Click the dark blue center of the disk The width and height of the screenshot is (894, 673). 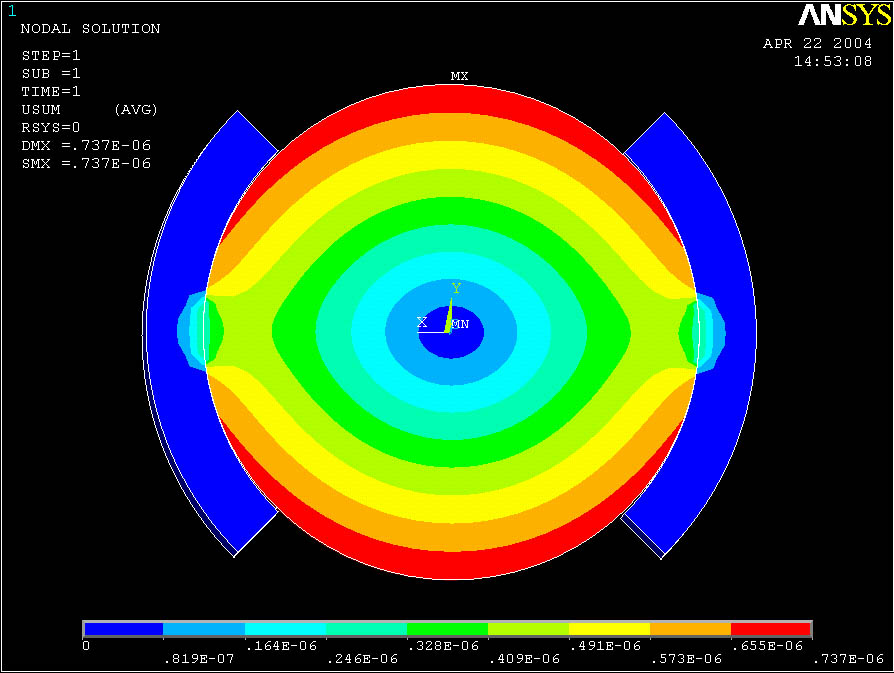click(x=451, y=333)
